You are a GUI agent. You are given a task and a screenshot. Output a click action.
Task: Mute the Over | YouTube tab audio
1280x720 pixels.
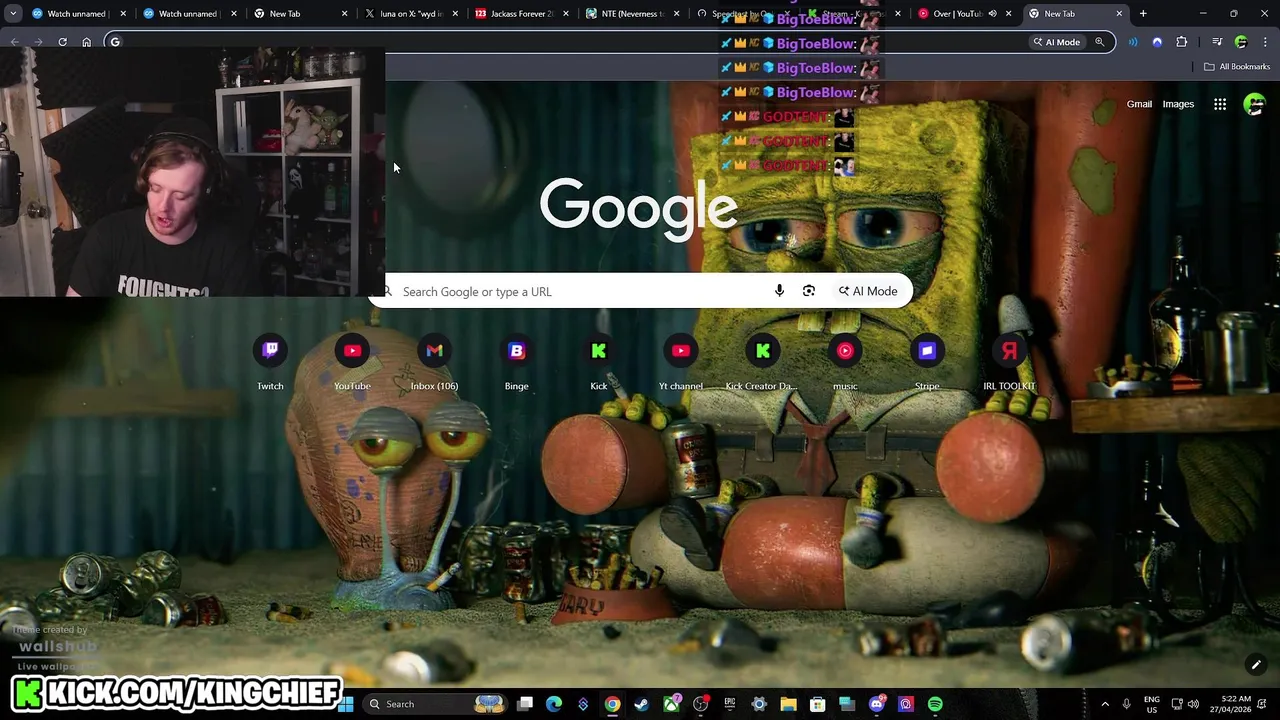tap(992, 14)
